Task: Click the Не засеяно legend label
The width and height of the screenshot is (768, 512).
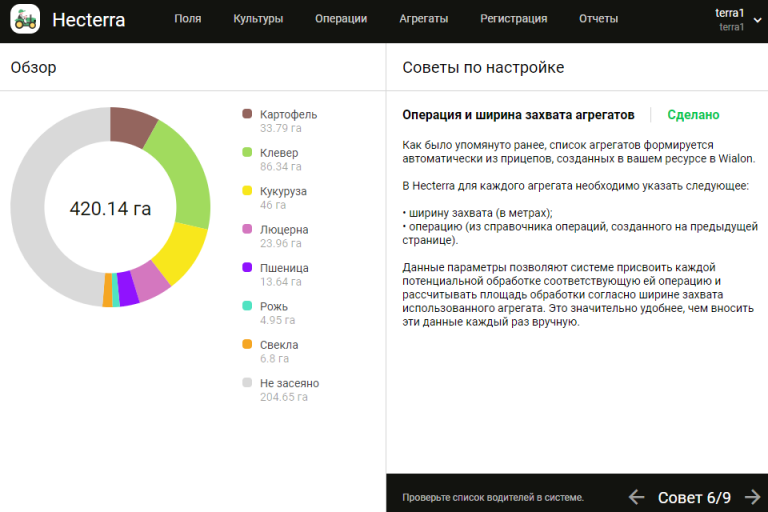Action: (289, 383)
